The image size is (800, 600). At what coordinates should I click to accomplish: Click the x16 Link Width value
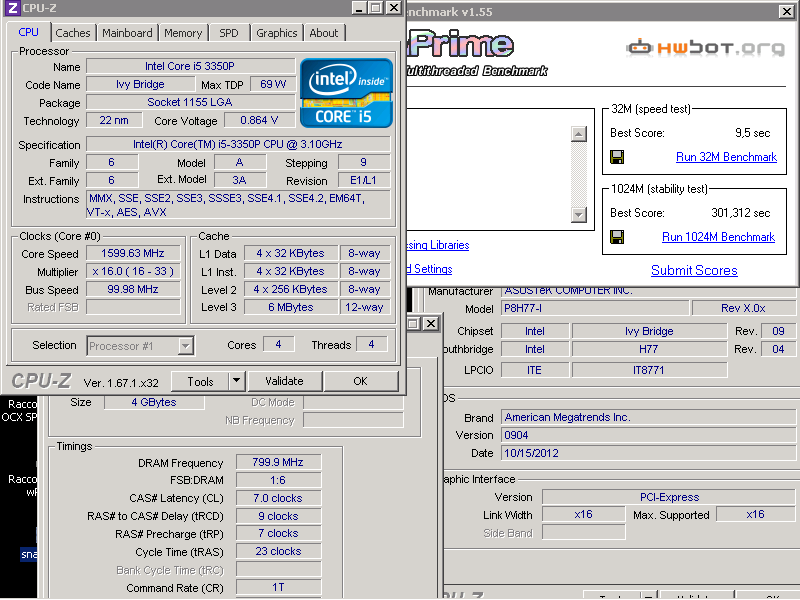point(584,514)
